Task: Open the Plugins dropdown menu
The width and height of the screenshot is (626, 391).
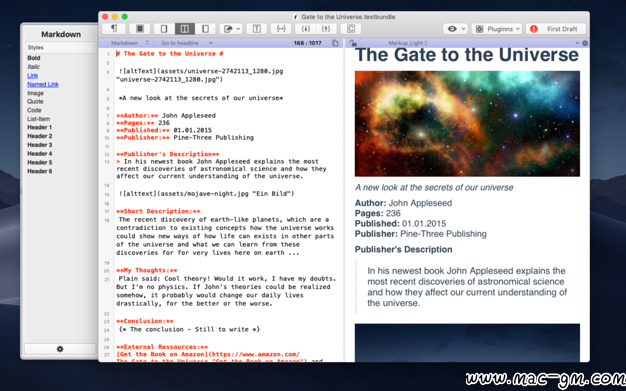Action: 497,29
